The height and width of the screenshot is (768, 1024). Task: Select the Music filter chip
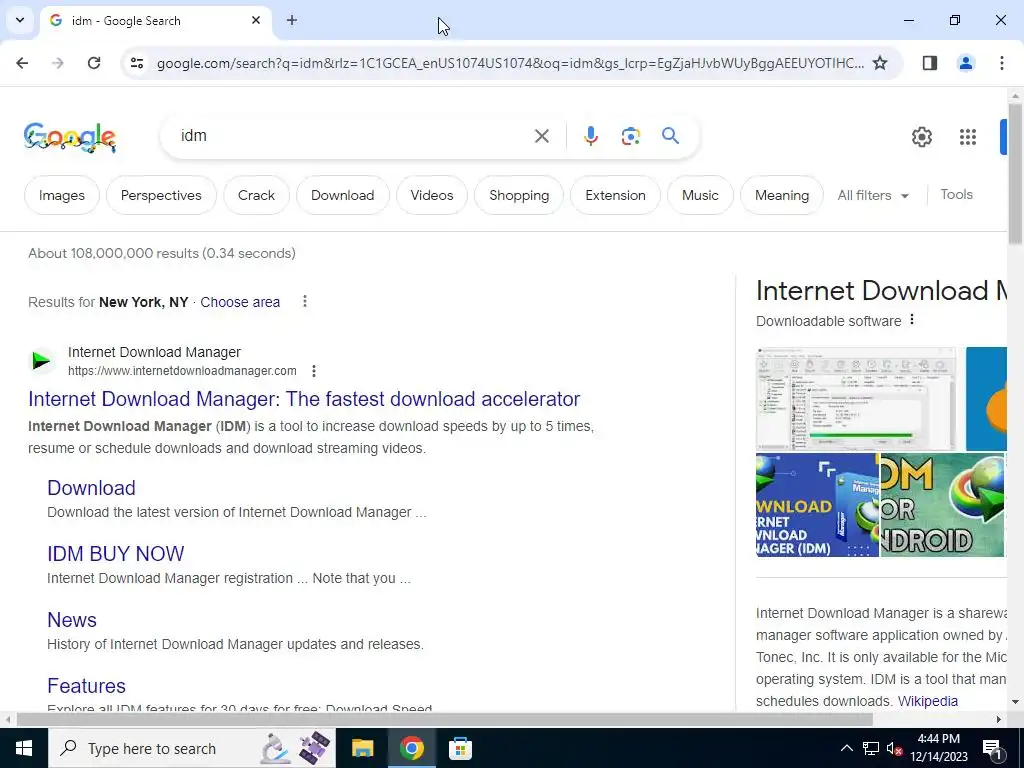(700, 195)
